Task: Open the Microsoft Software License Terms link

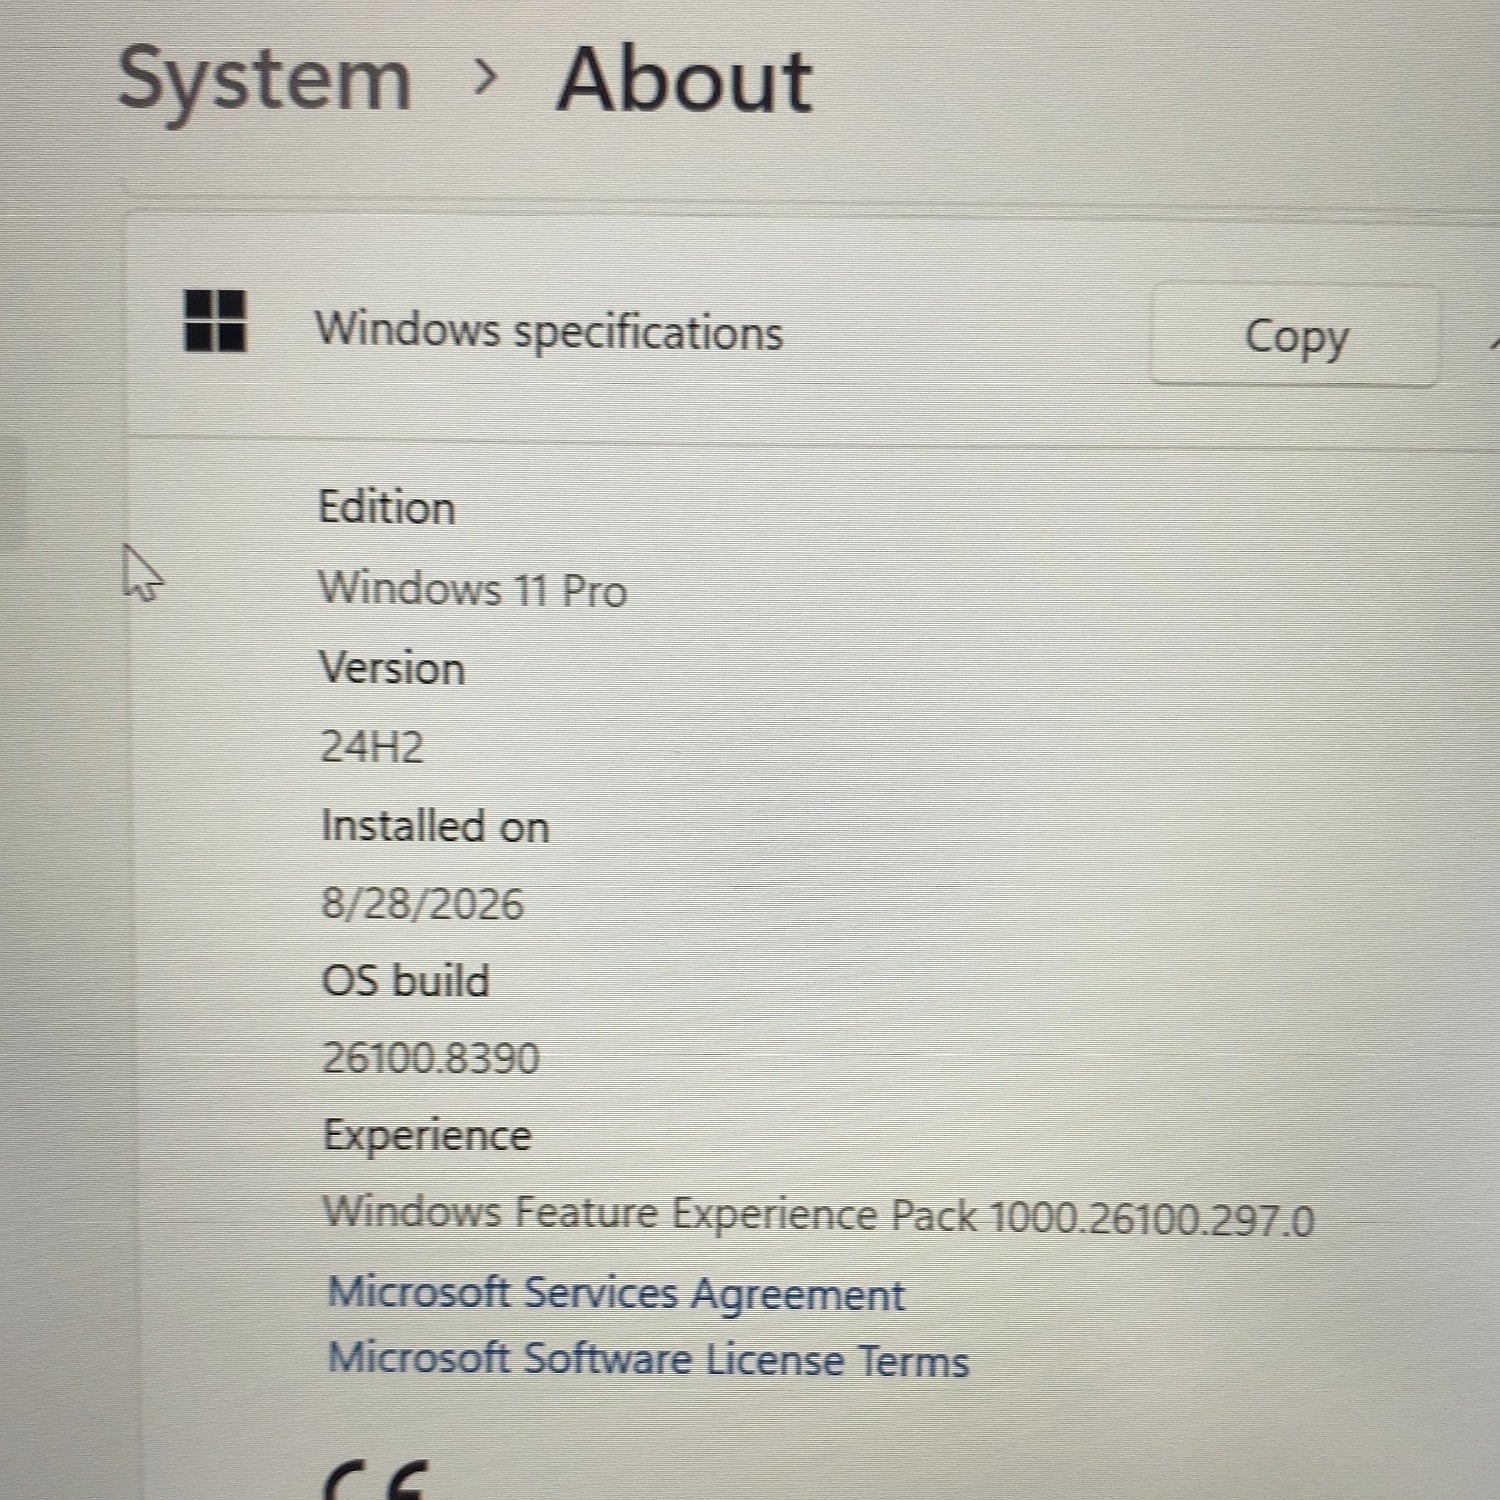Action: 648,1360
